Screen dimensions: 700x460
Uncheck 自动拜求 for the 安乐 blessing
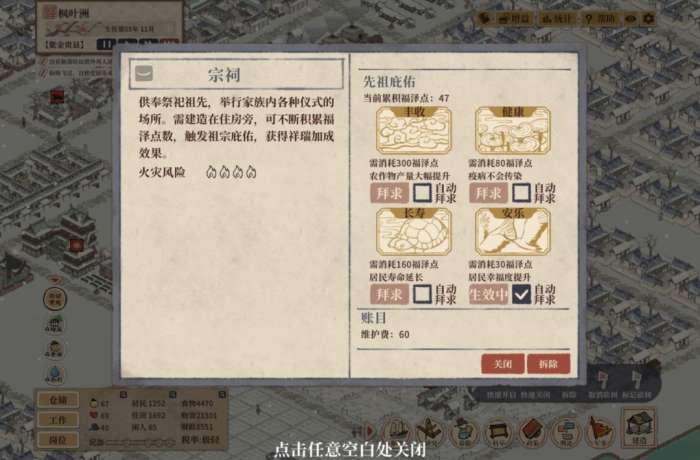(x=521, y=294)
